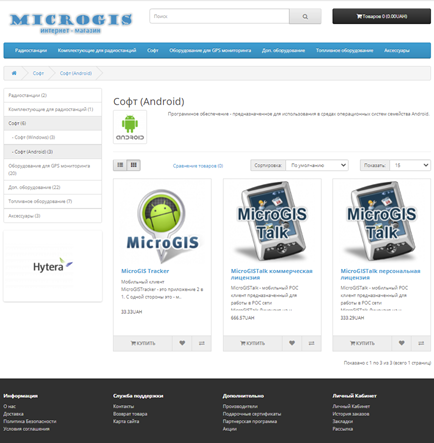Open Политика Безопасности footer link
This screenshot has width=434, height=443.
(30, 421)
